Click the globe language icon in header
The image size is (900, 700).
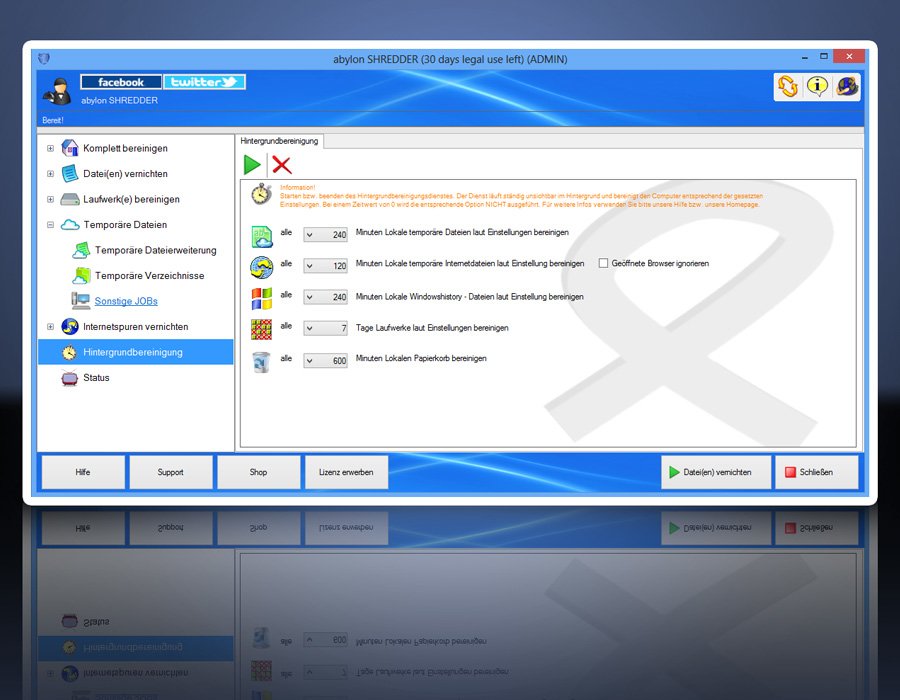[846, 87]
